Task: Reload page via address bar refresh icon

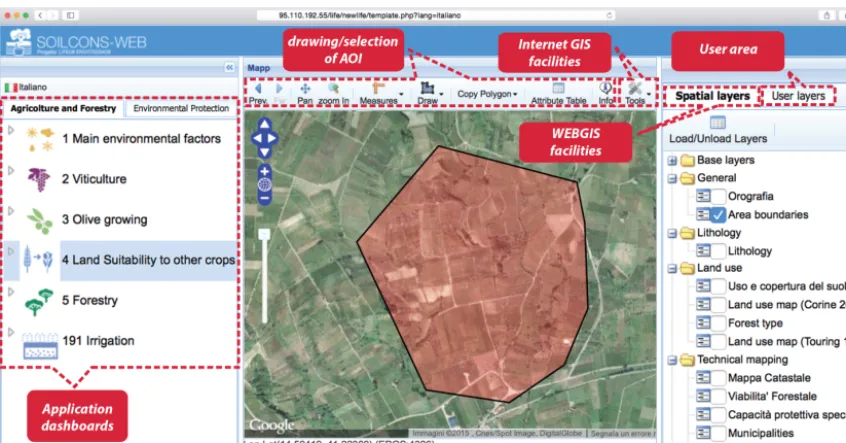Action: pos(609,15)
